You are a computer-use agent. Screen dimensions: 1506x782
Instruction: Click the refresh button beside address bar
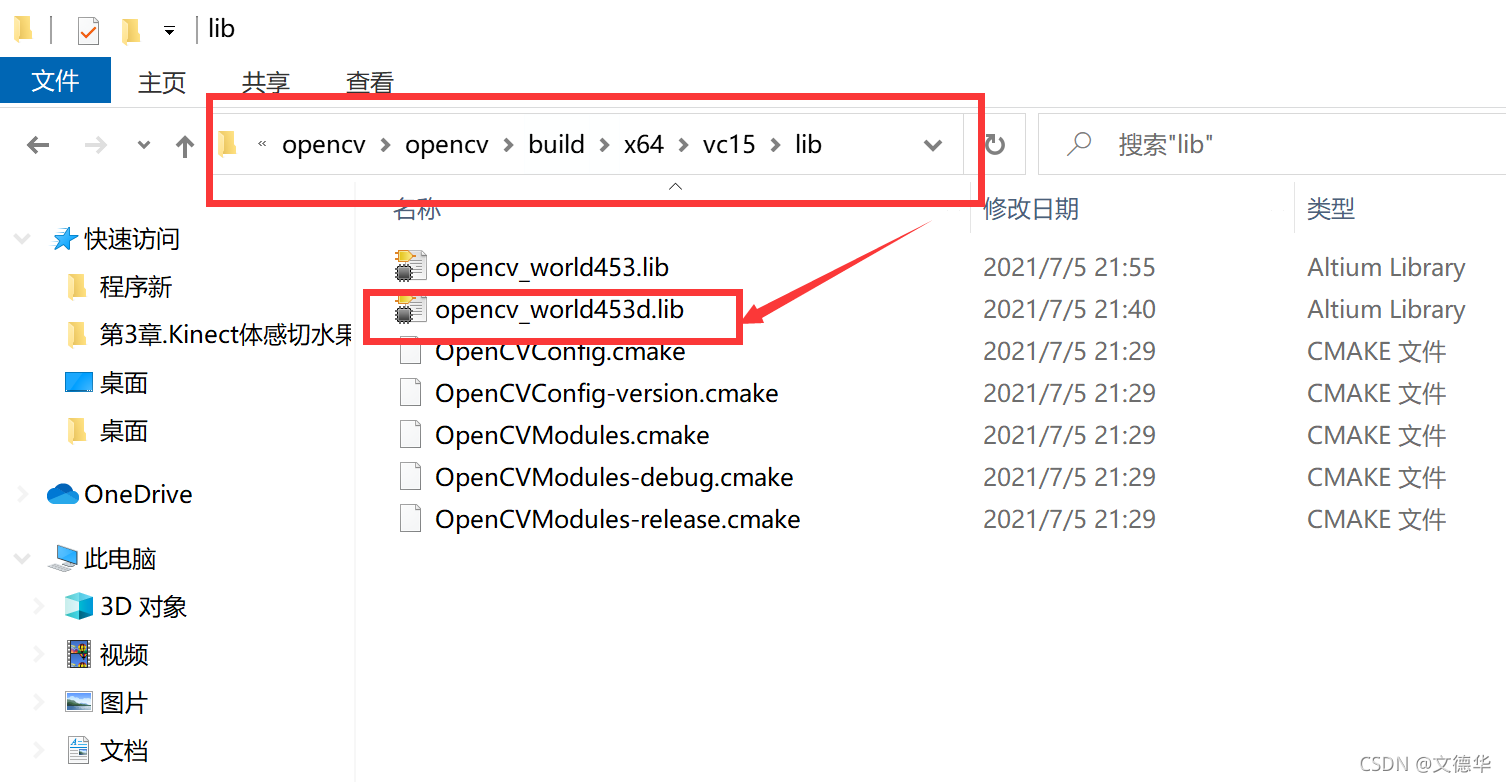point(995,146)
